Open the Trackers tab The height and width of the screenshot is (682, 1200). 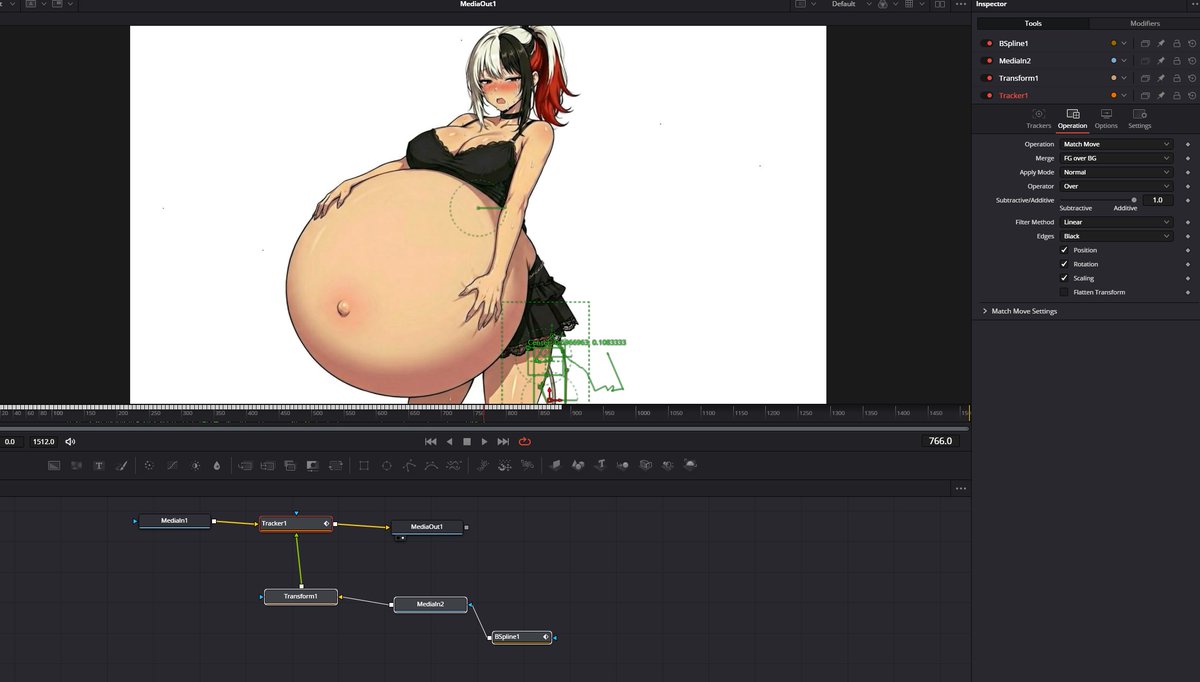[x=1038, y=119]
